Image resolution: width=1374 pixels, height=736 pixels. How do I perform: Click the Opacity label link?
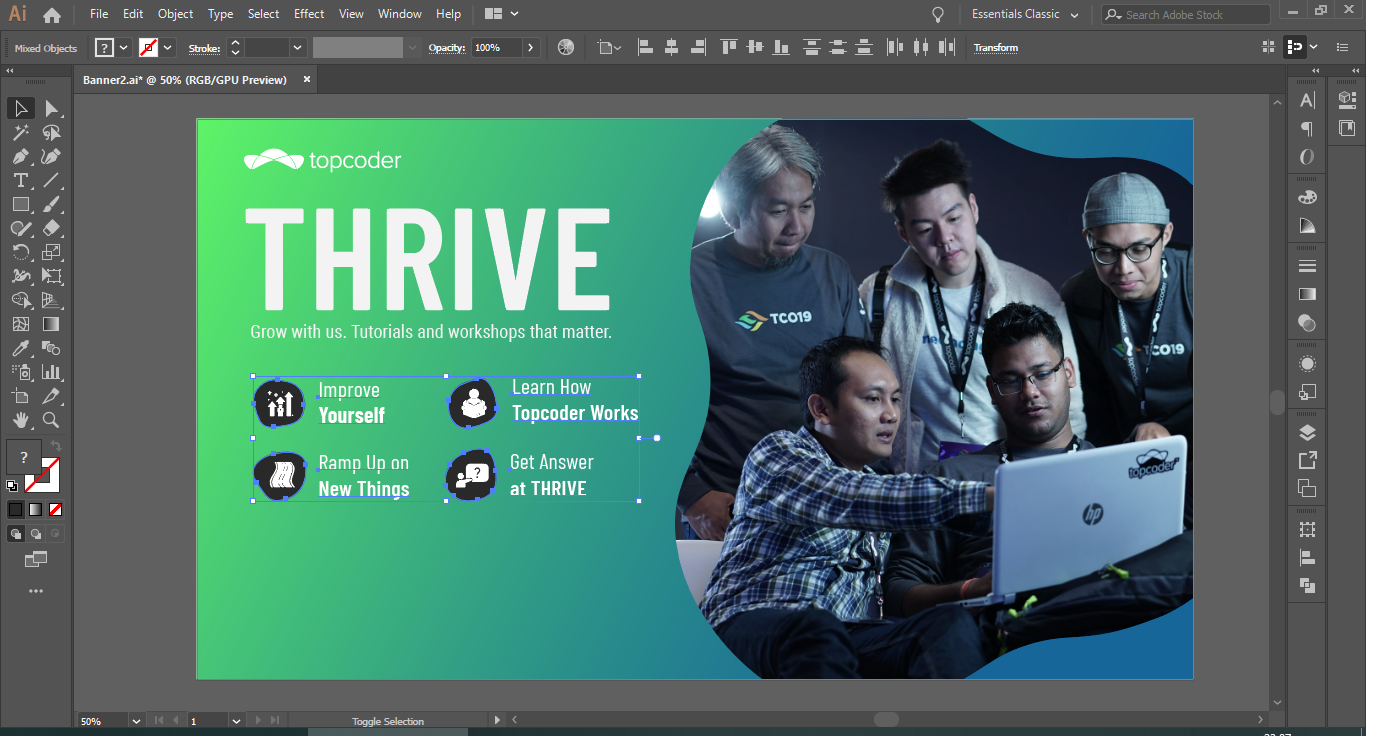pos(447,47)
